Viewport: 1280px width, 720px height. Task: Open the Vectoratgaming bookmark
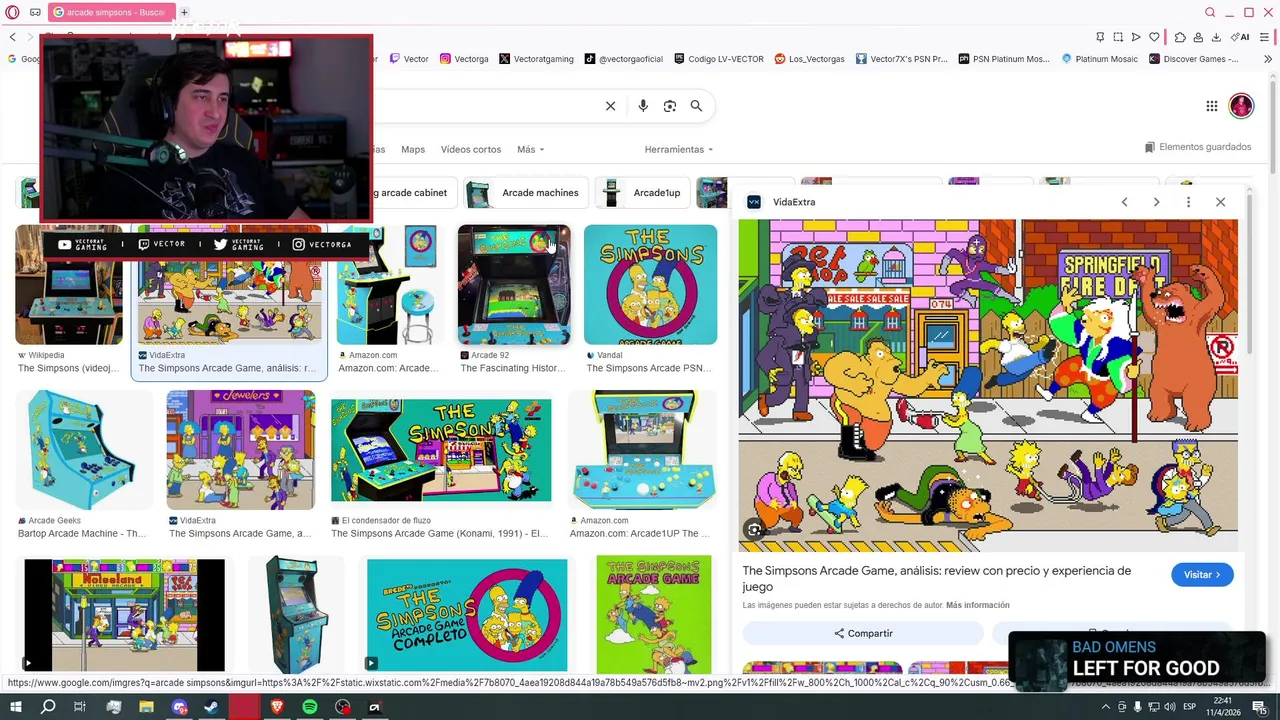(x=536, y=59)
